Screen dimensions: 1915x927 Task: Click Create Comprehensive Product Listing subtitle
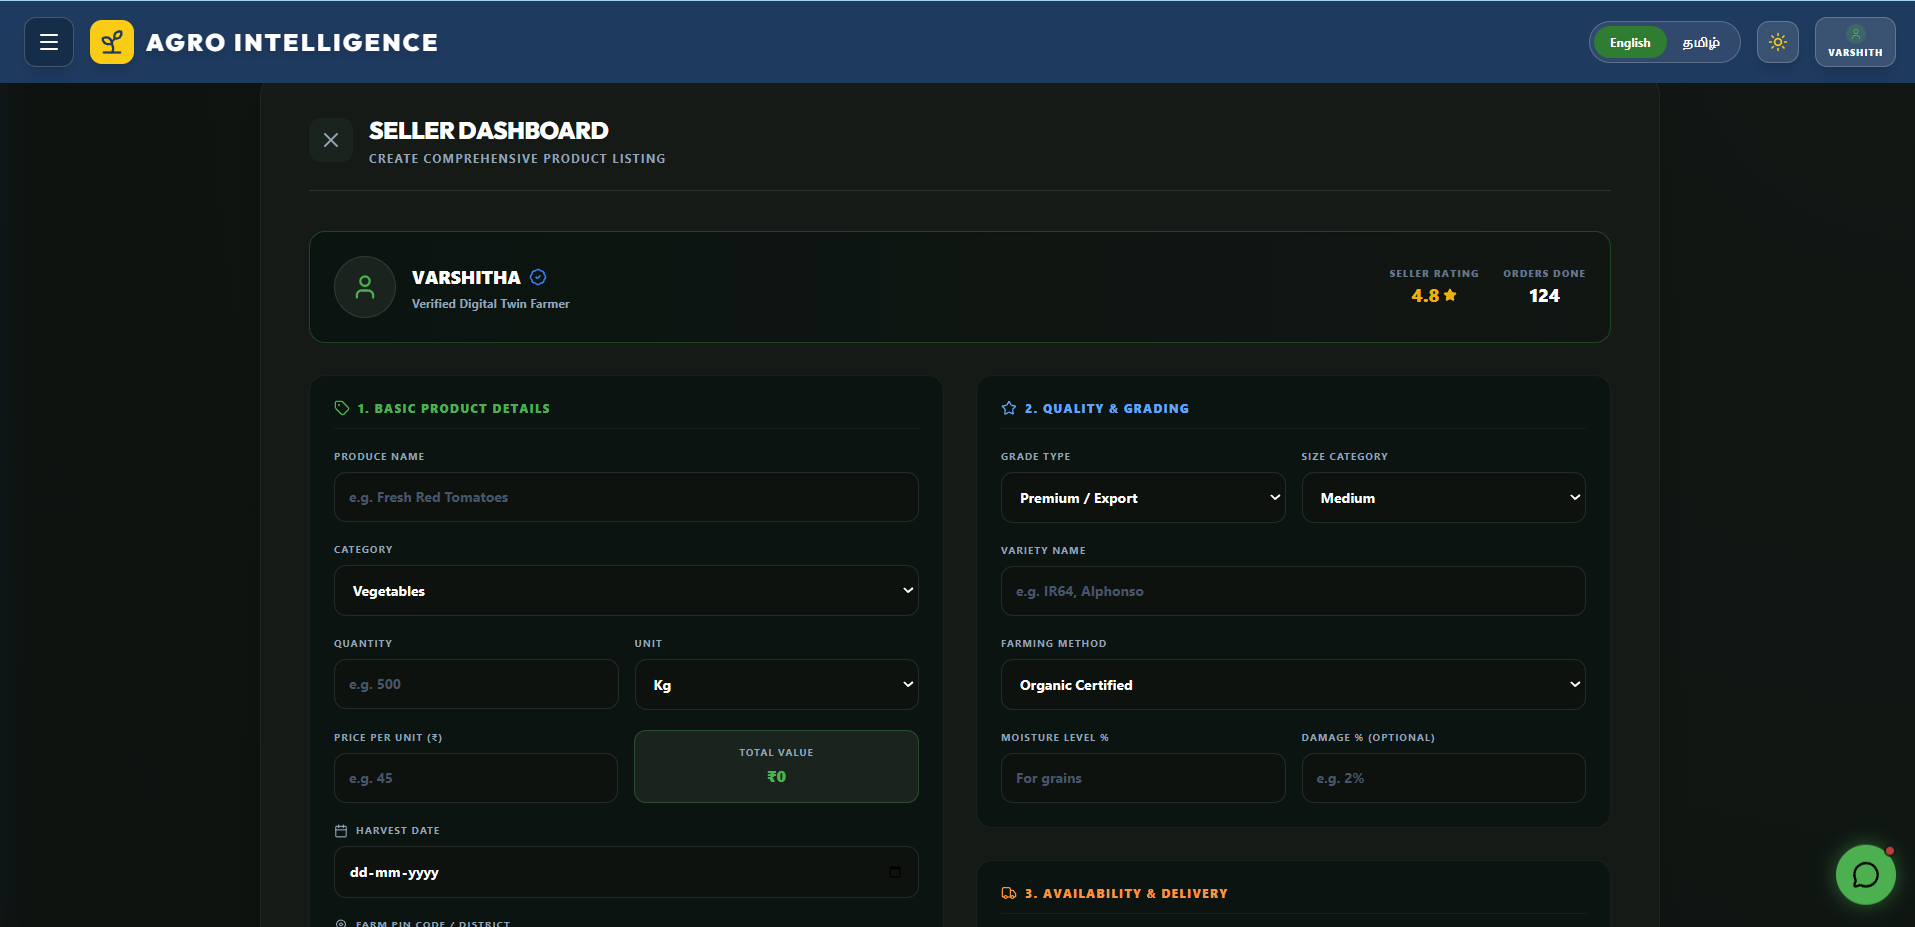point(517,158)
